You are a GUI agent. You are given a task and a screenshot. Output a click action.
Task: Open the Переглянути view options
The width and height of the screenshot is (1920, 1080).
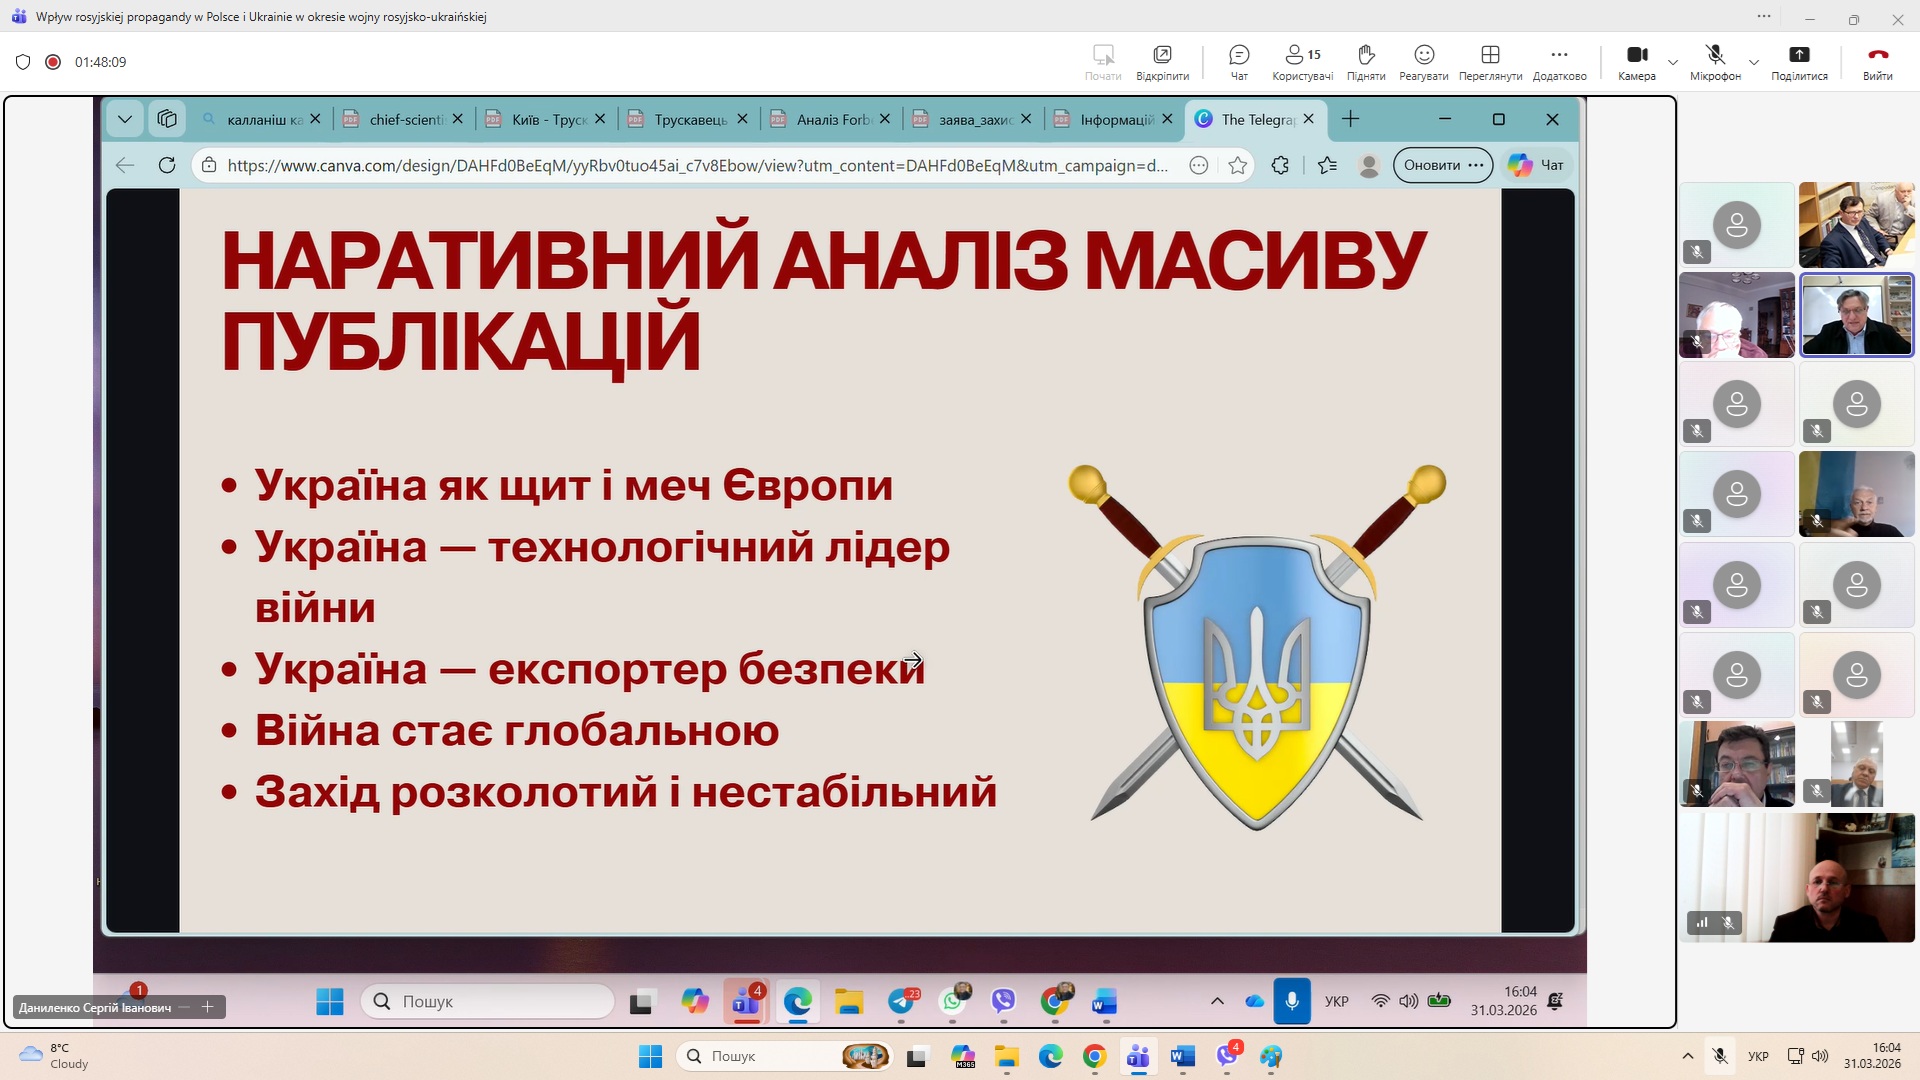pos(1490,62)
